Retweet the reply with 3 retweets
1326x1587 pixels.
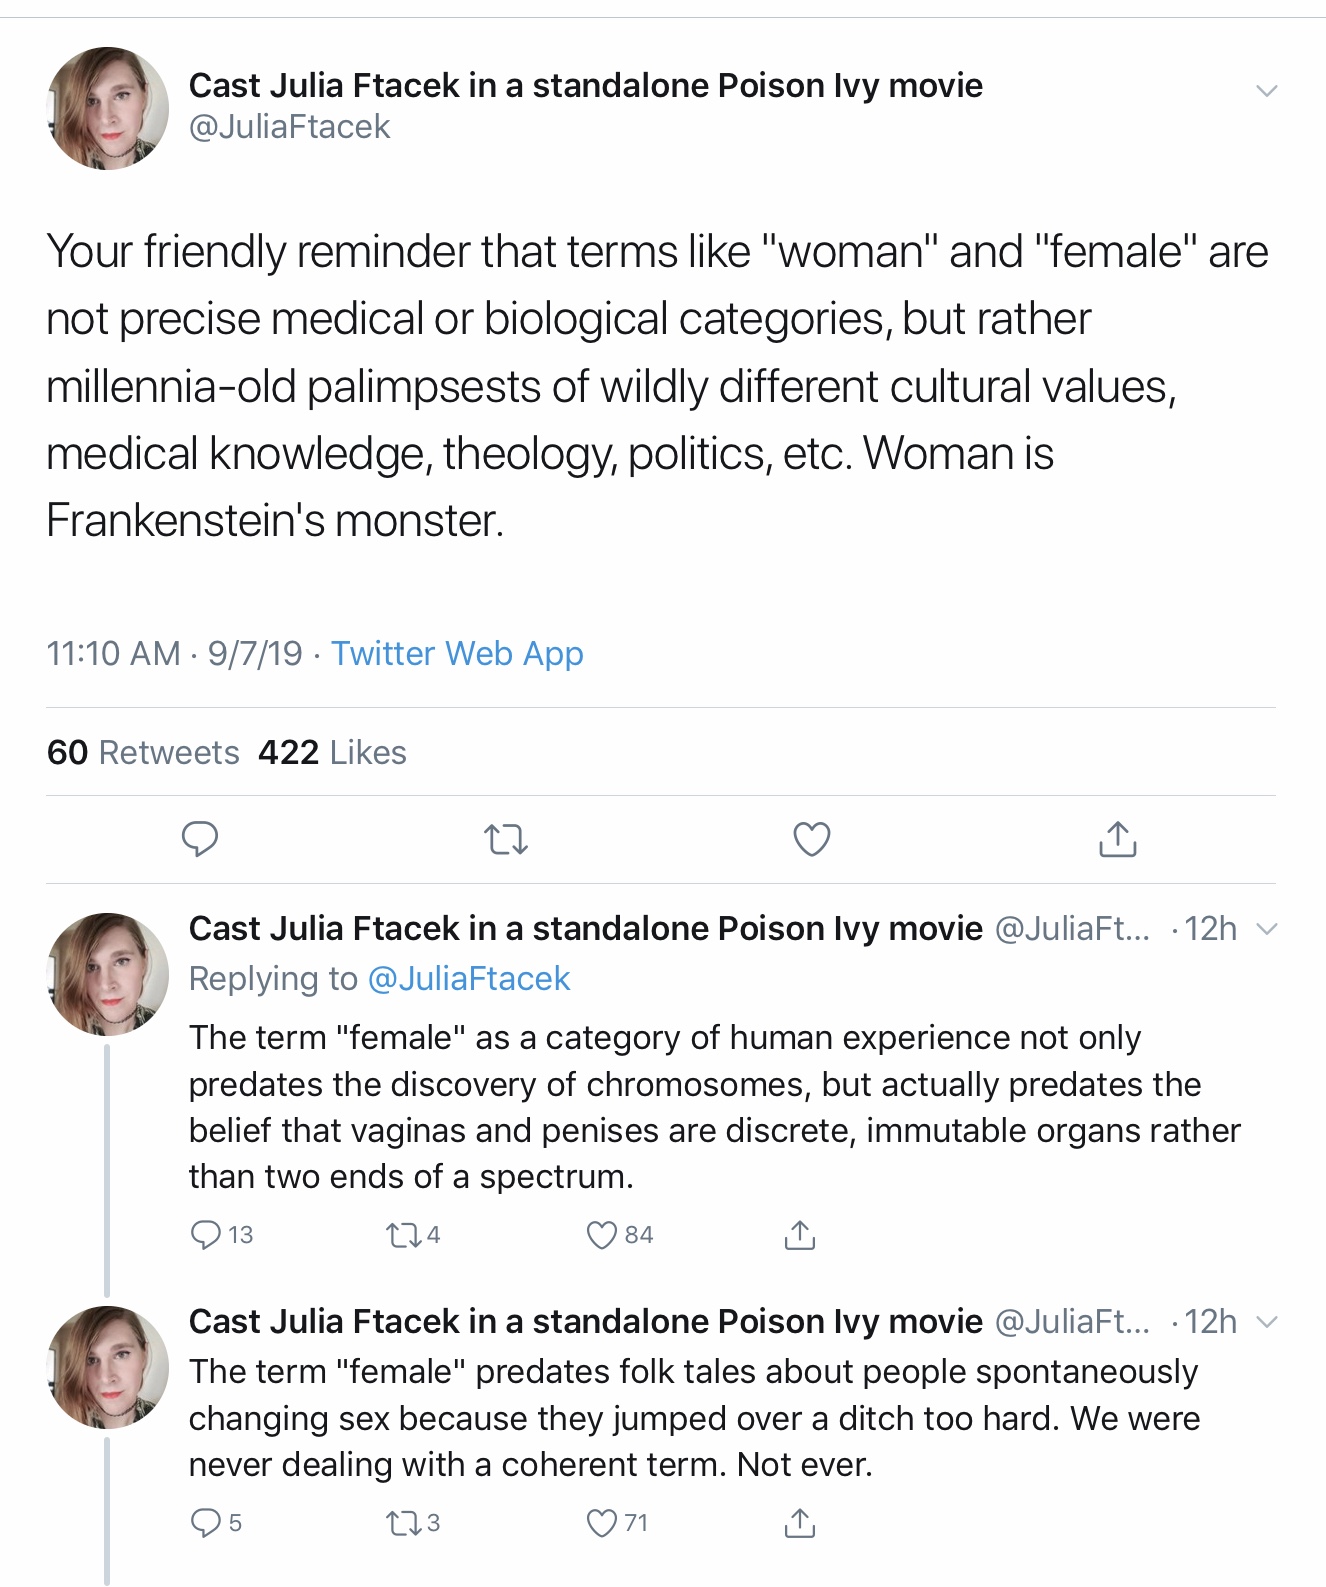pyautogui.click(x=404, y=1523)
